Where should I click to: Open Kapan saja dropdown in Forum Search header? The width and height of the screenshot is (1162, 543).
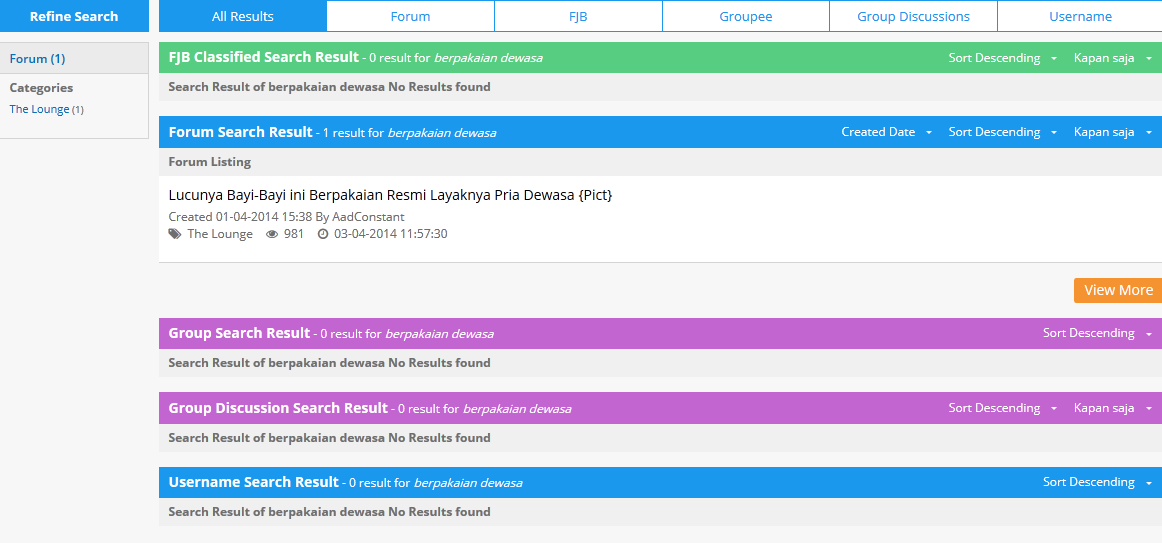coord(1112,132)
